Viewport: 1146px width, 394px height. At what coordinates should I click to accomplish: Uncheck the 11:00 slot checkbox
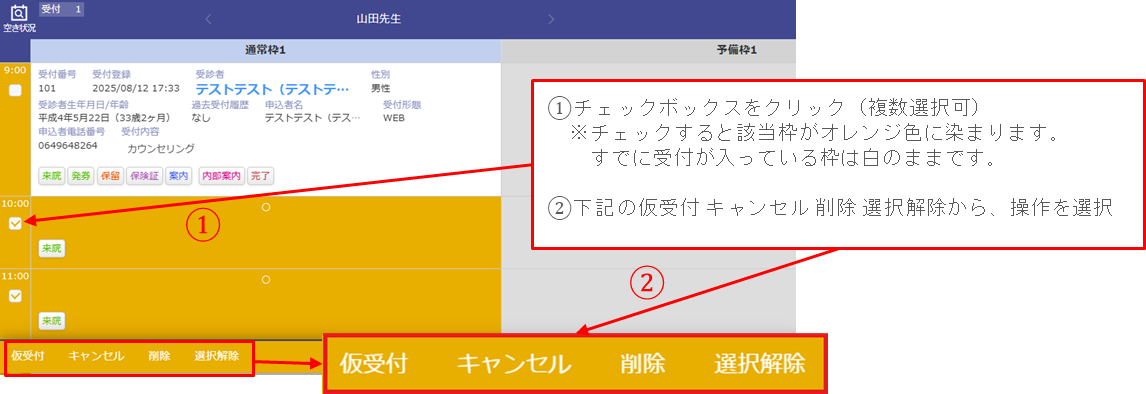click(x=15, y=296)
